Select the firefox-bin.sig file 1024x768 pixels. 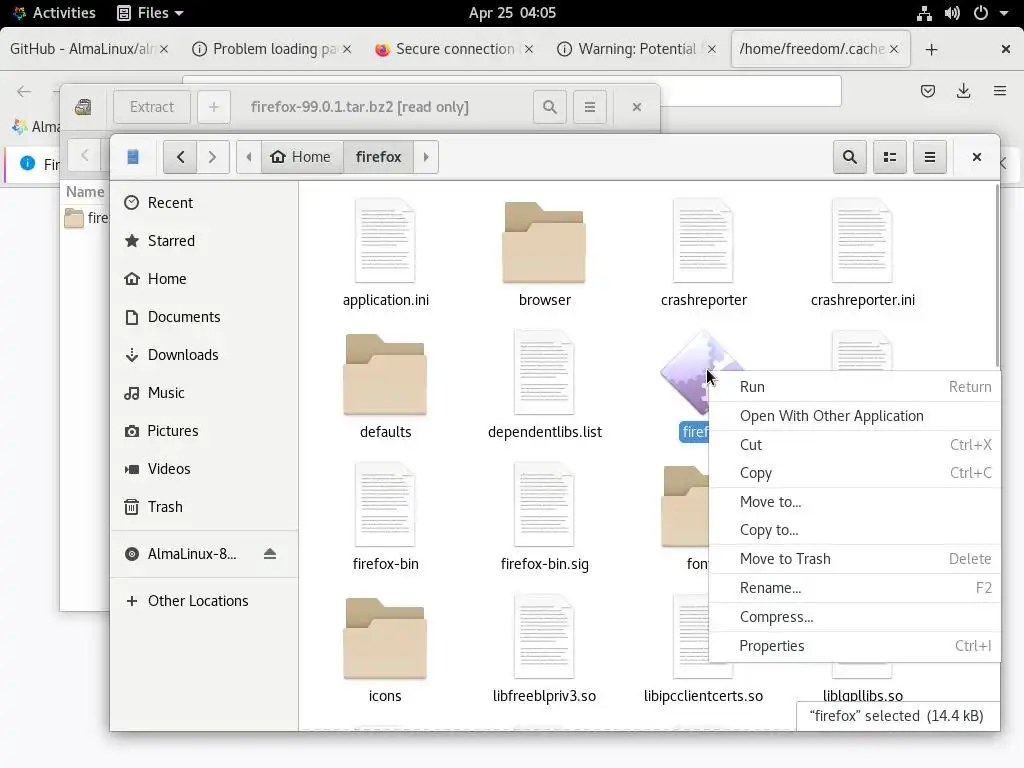[544, 517]
